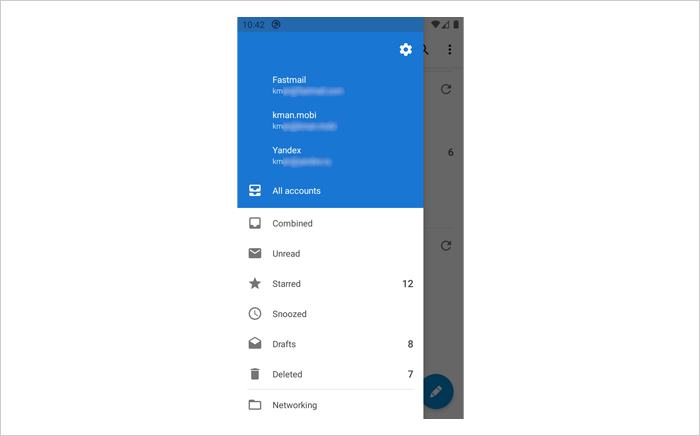The image size is (700, 436).
Task: Open the Networking folder
Action: (x=330, y=405)
